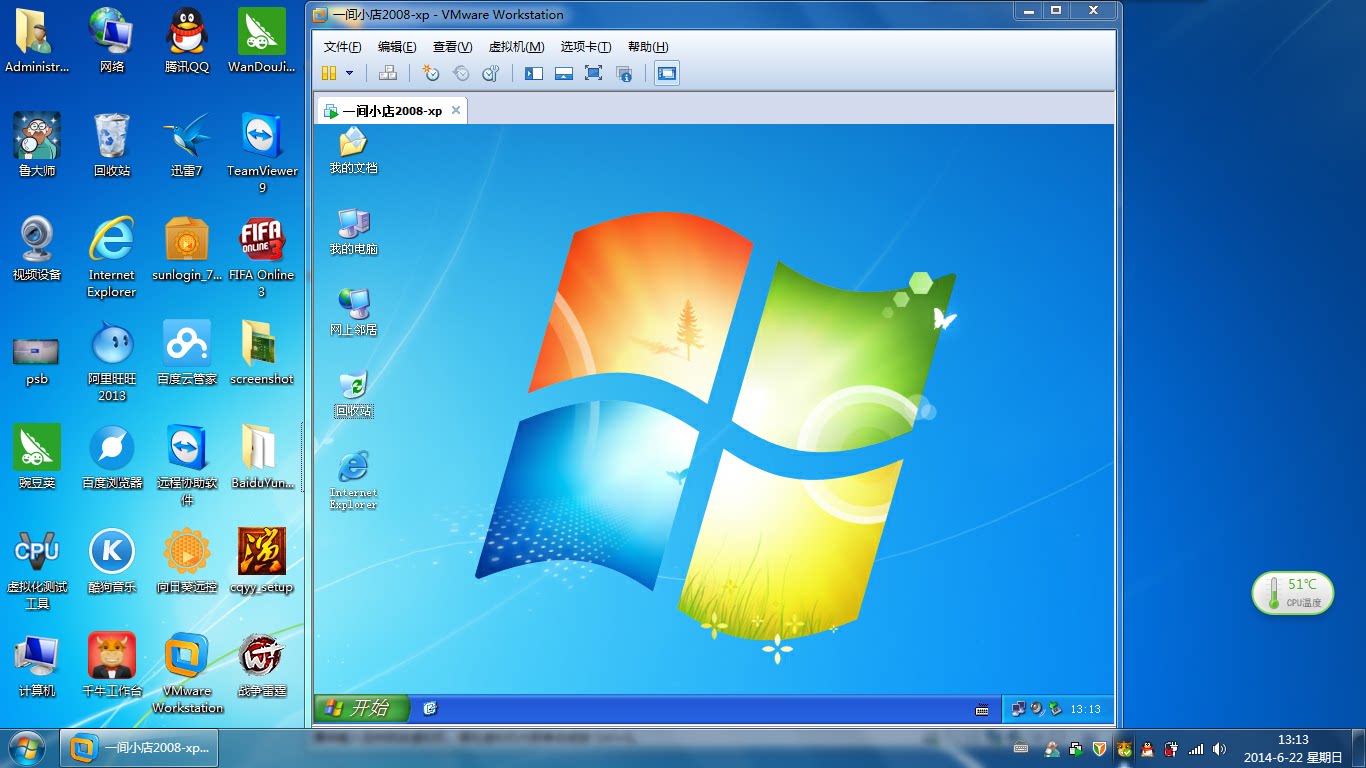Screen dimensions: 1366x768
Task: Open the snapshot manager icon
Action: point(490,73)
